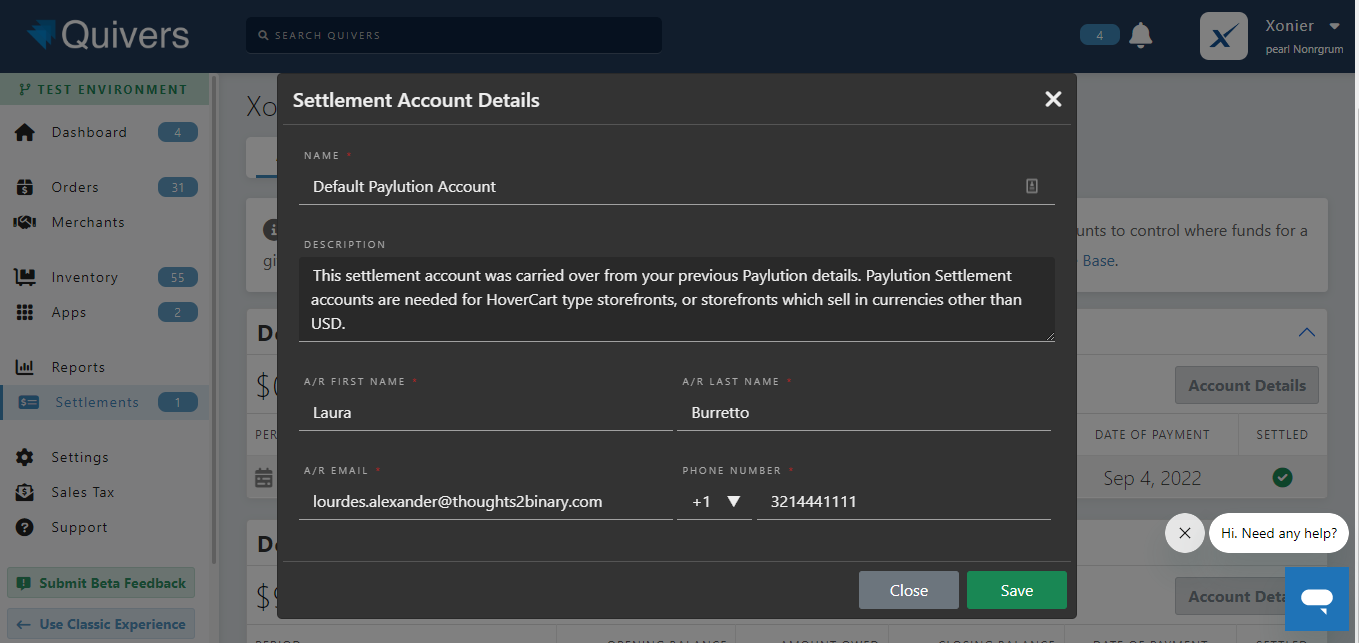Click the Dashboard home icon
The height and width of the screenshot is (643, 1359).
25,132
